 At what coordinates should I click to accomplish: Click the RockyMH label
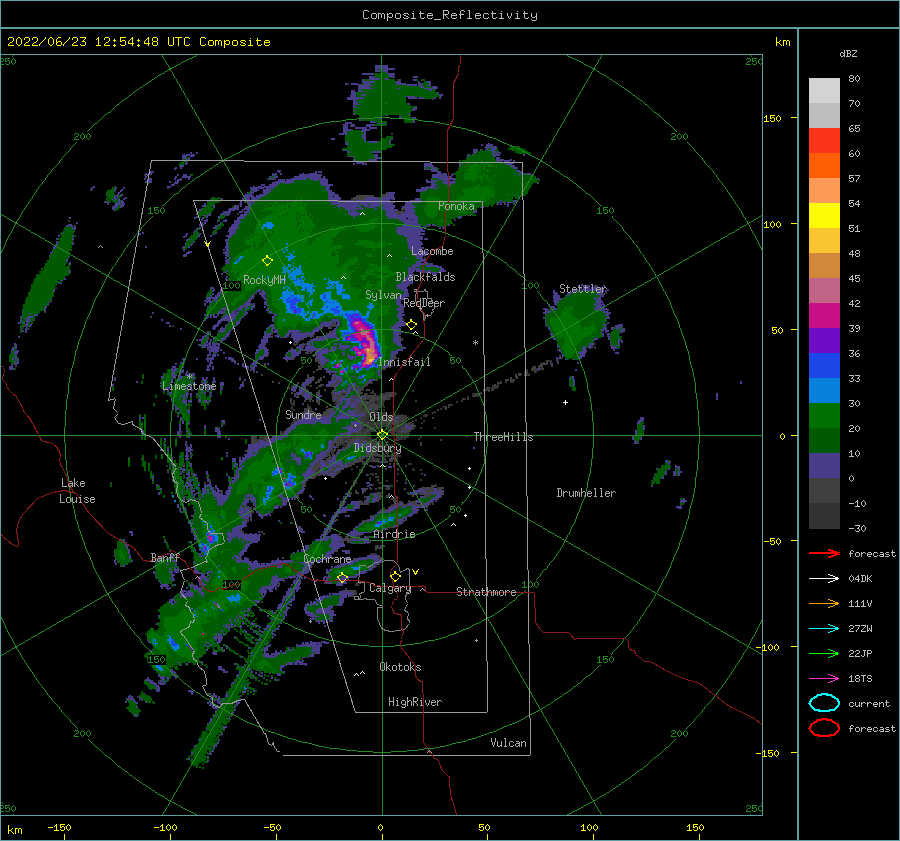pyautogui.click(x=264, y=280)
